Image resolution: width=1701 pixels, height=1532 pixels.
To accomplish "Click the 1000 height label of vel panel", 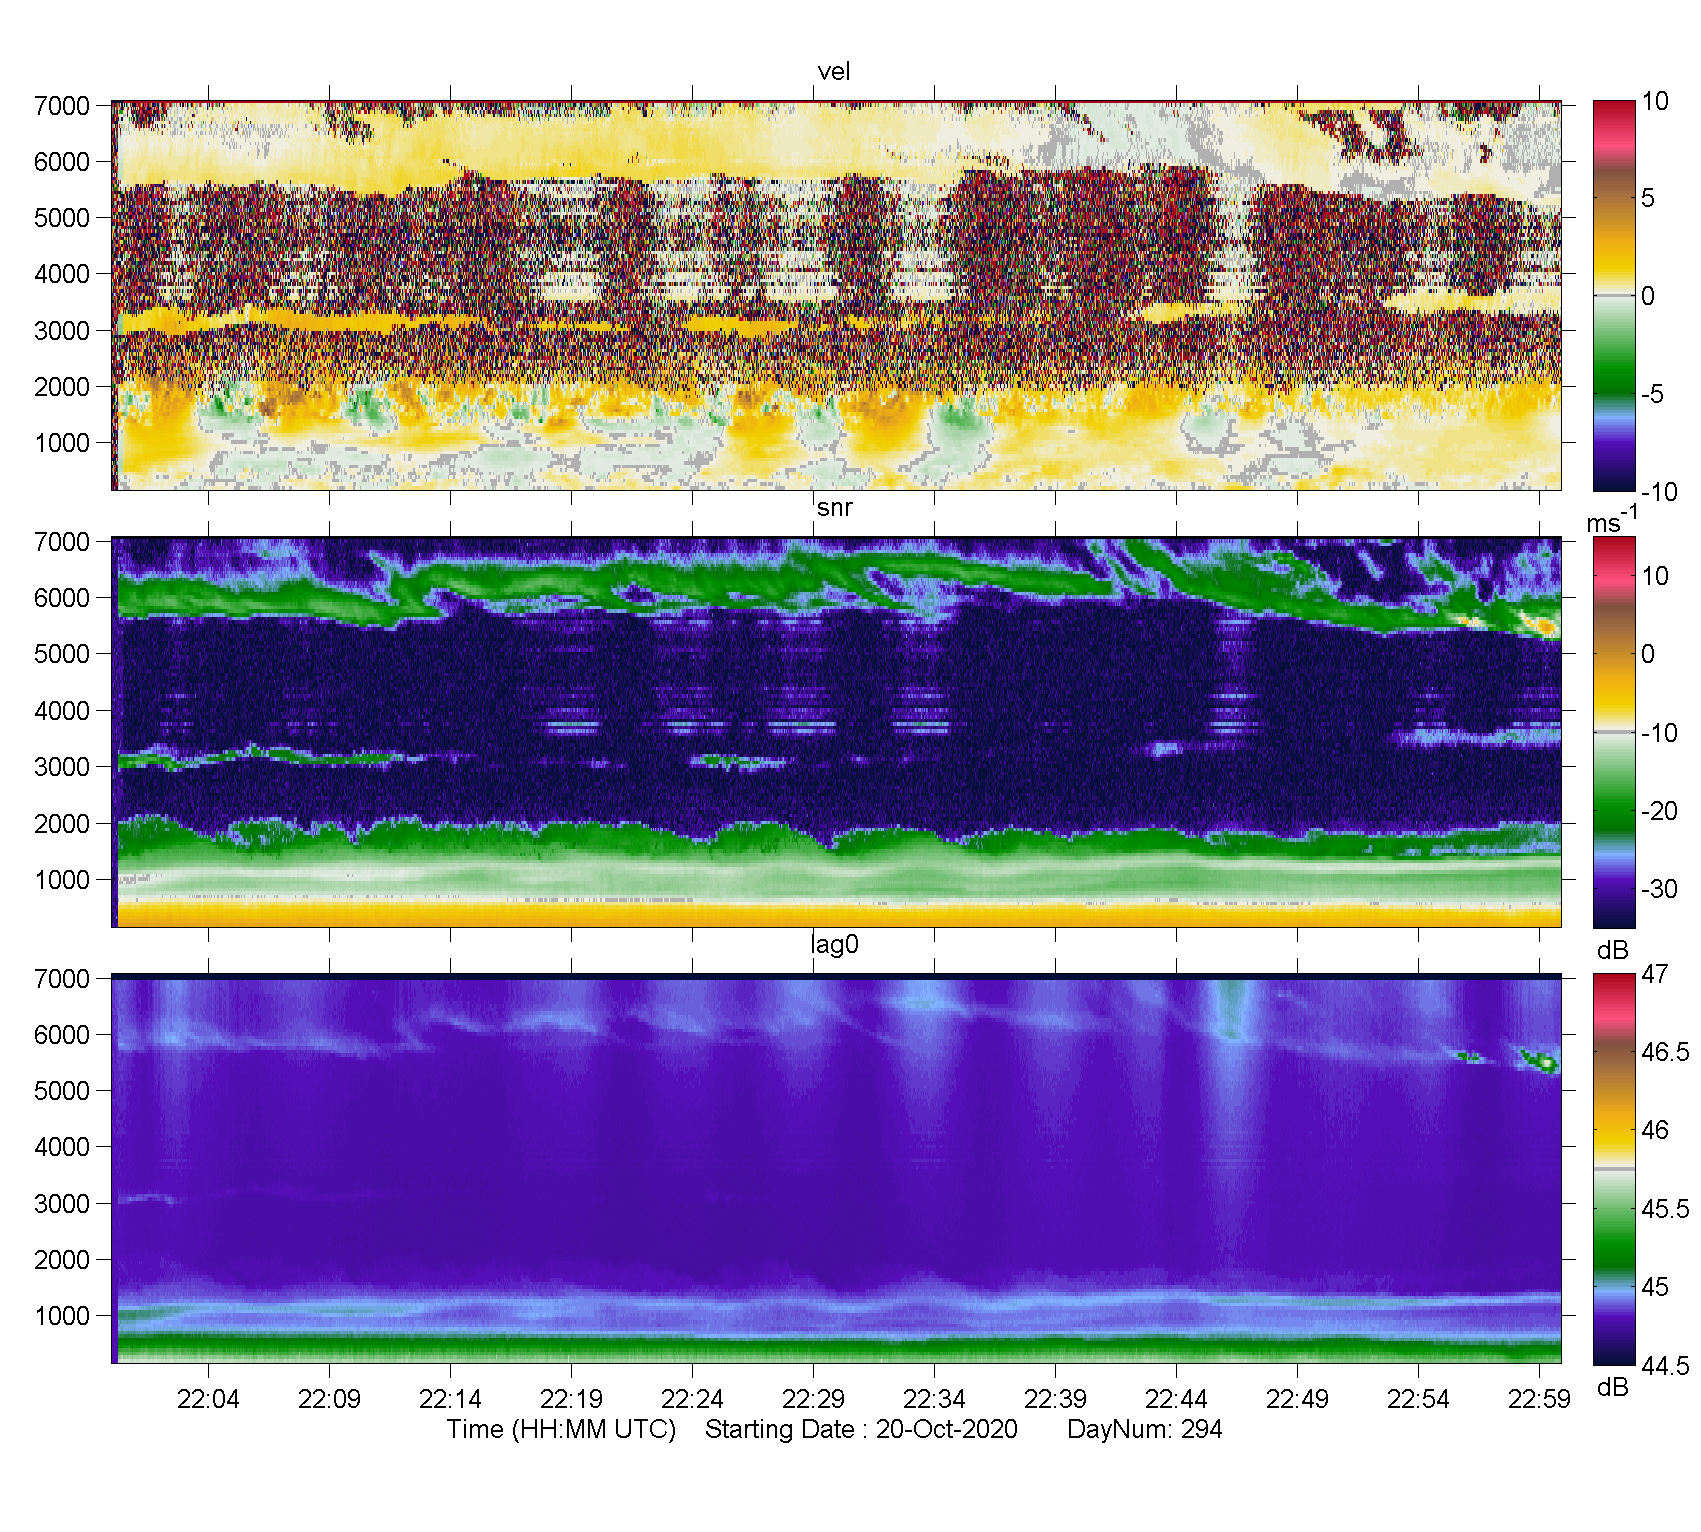I will [x=62, y=443].
